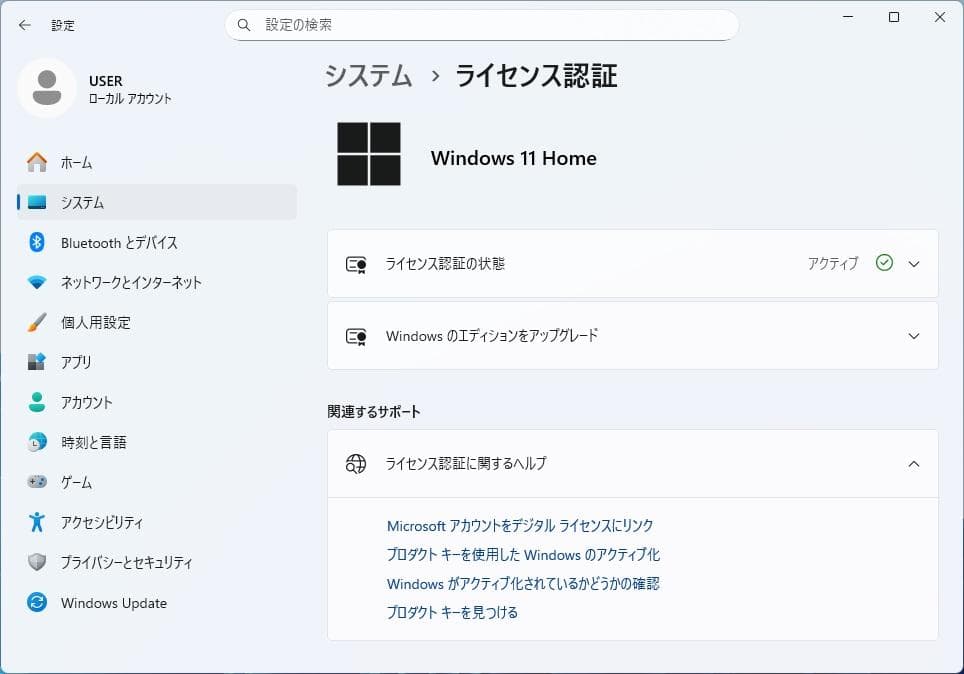This screenshot has width=964, height=674.
Task: Open ホーム in the sidebar
Action: [x=157, y=162]
